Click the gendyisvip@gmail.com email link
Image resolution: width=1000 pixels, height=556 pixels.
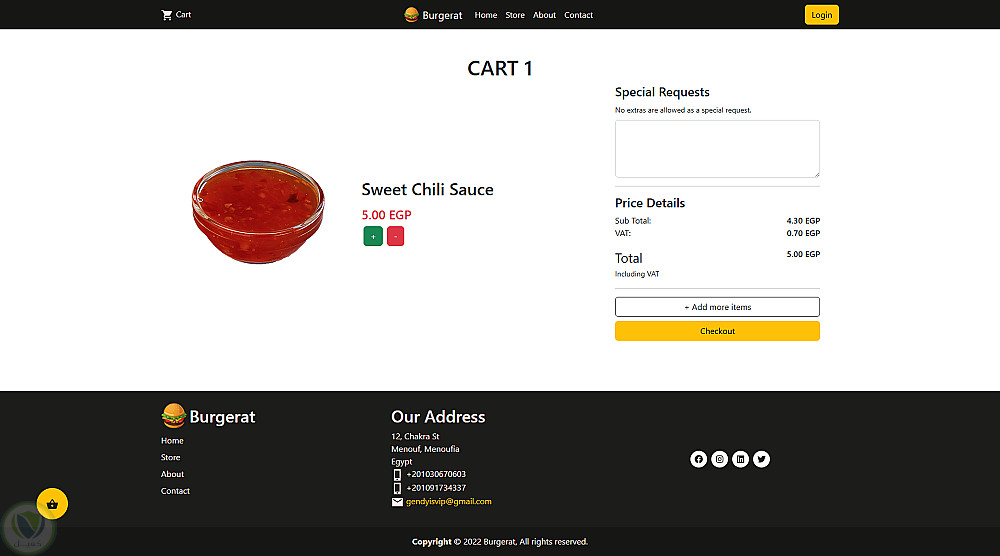tap(448, 501)
